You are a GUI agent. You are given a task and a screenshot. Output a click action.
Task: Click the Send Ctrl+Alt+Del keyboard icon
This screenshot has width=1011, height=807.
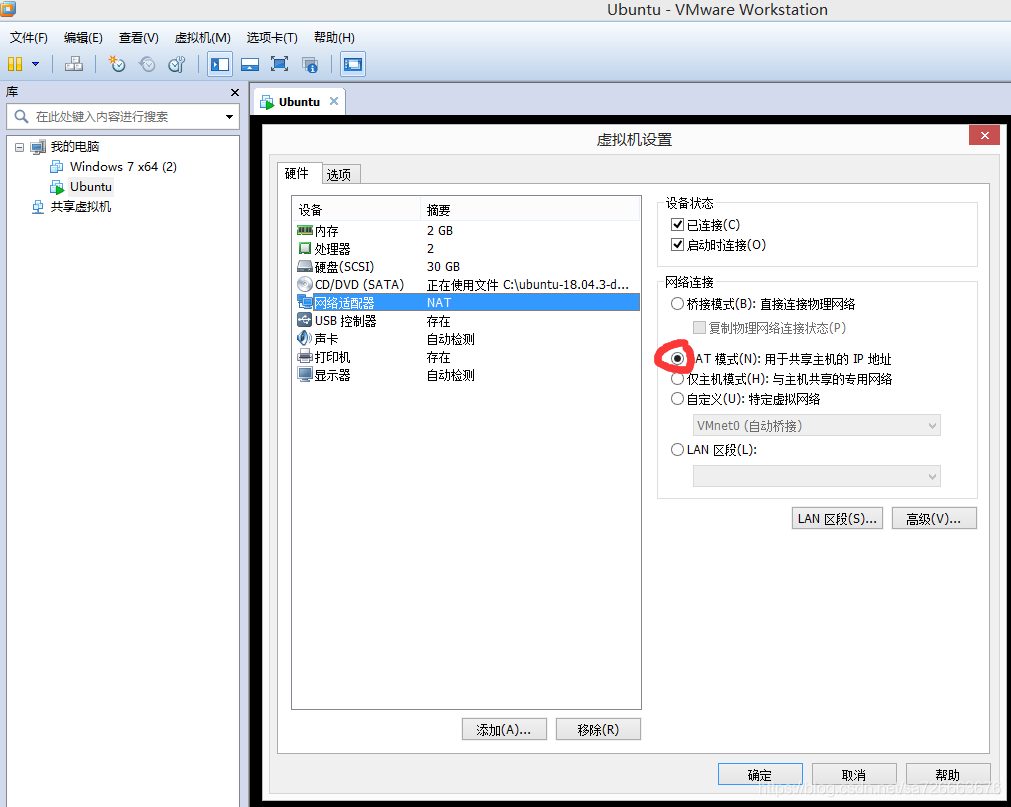(74, 64)
